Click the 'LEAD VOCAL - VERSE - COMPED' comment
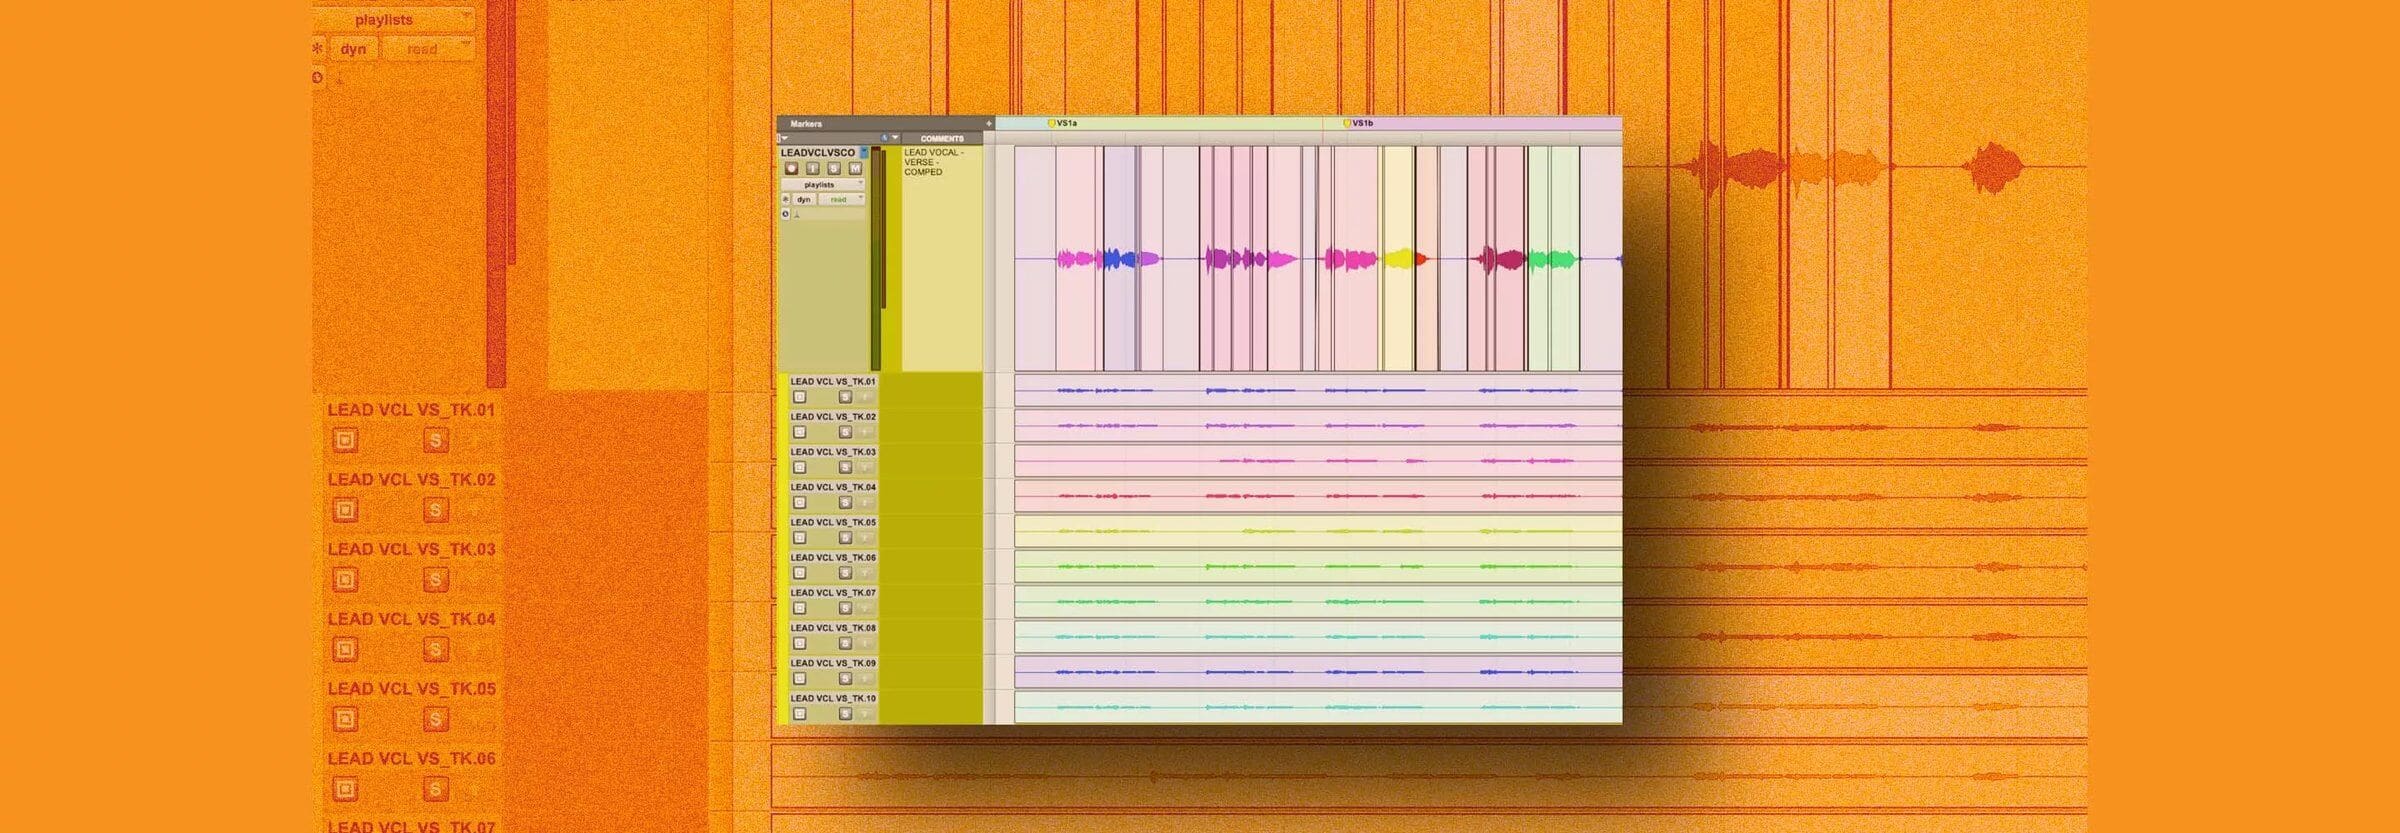2400x833 pixels. [x=933, y=162]
